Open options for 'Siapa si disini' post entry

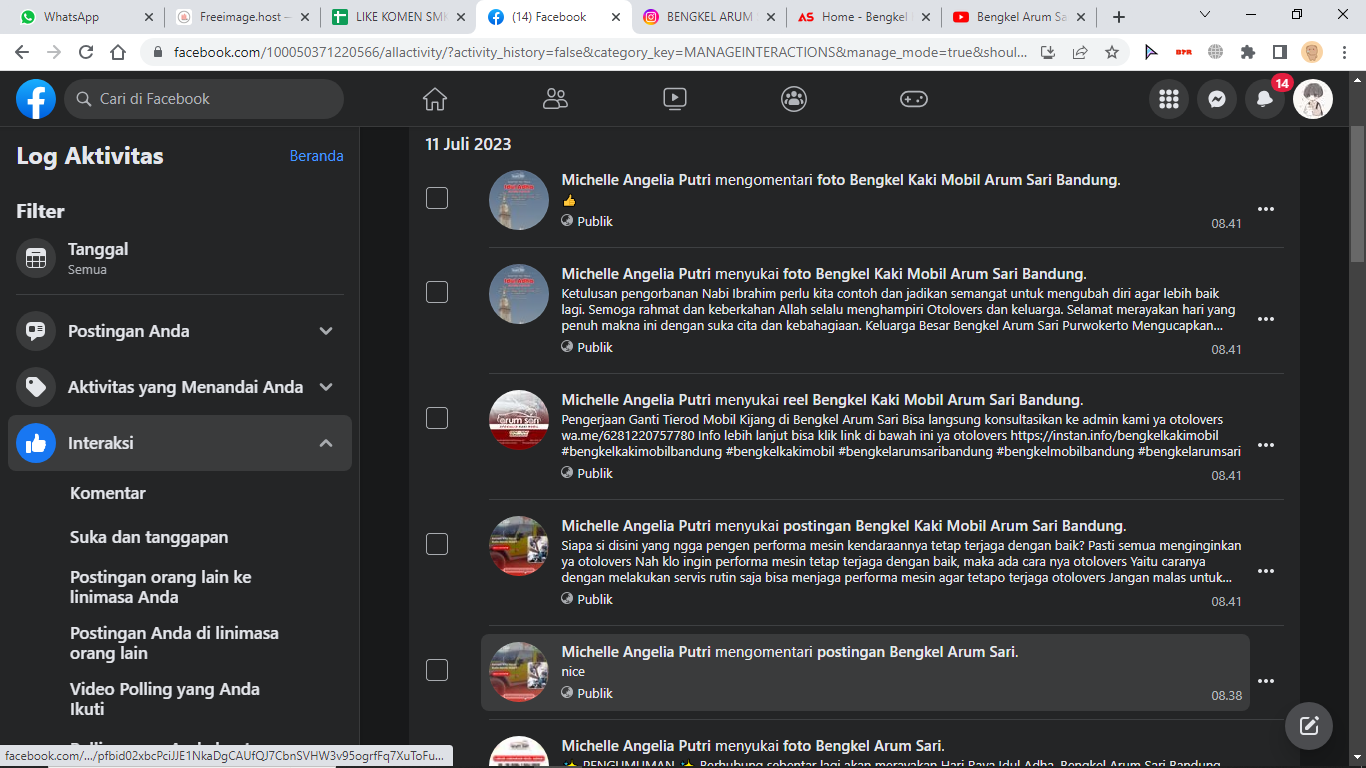click(x=1266, y=571)
